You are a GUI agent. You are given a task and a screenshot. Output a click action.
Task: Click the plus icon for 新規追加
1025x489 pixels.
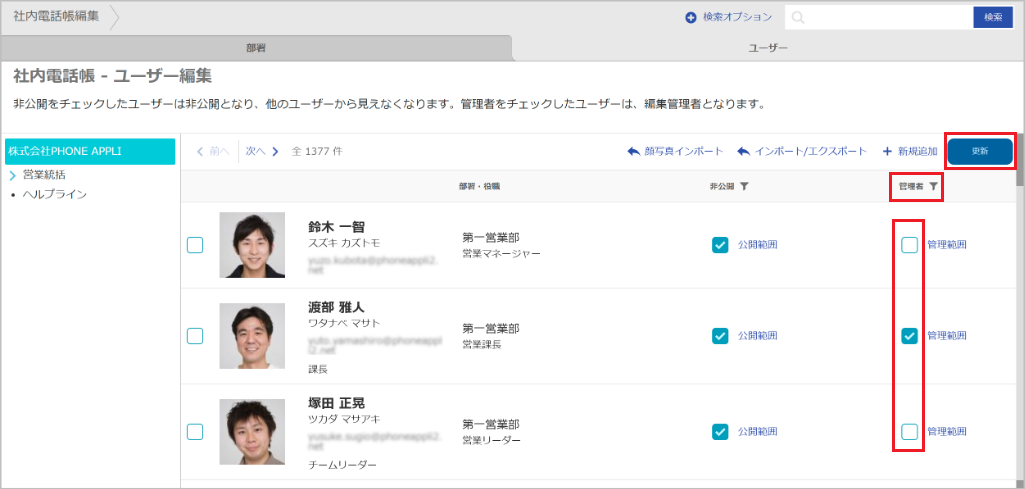click(x=887, y=152)
